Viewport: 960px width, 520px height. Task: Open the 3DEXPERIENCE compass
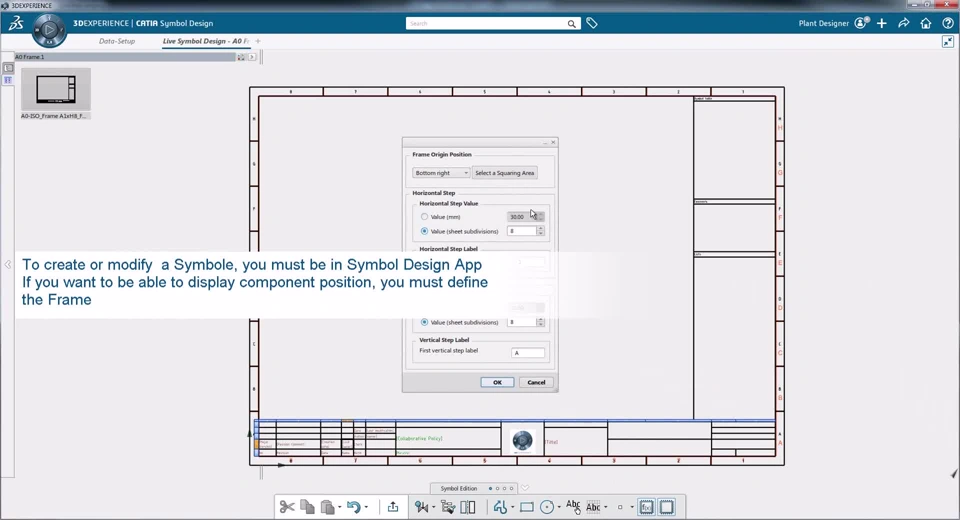point(49,29)
